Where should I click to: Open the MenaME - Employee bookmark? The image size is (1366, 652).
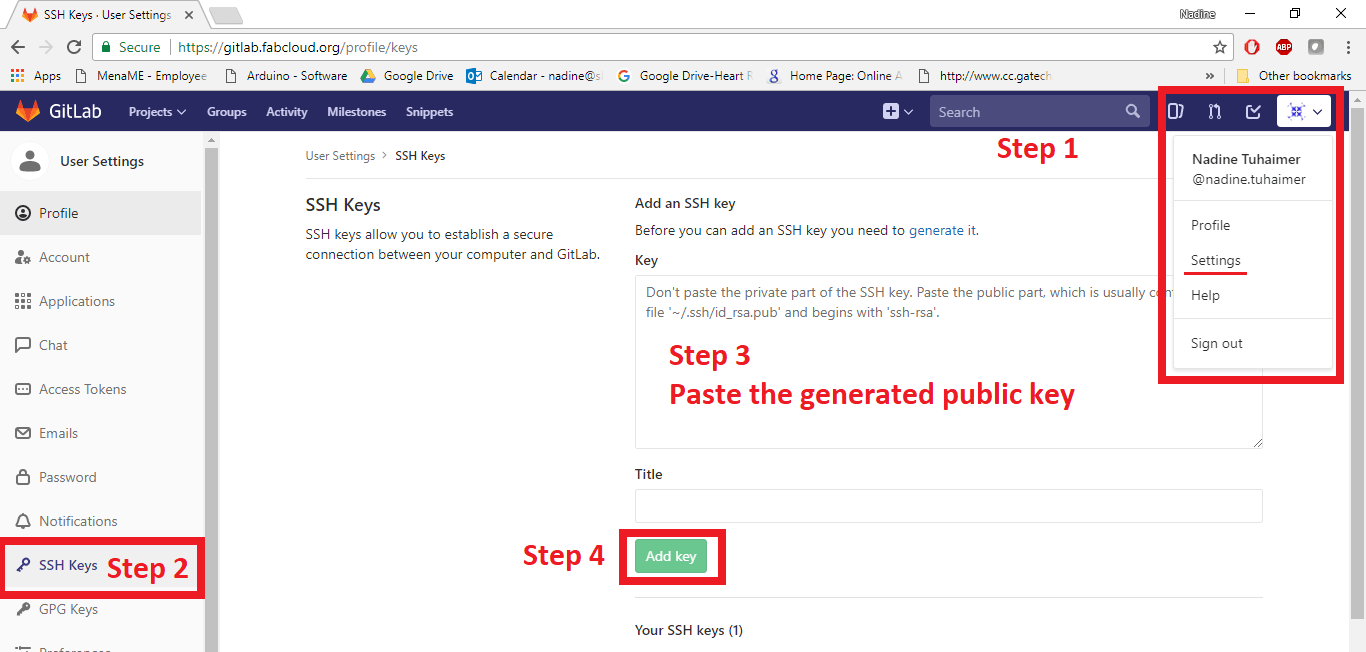141,76
